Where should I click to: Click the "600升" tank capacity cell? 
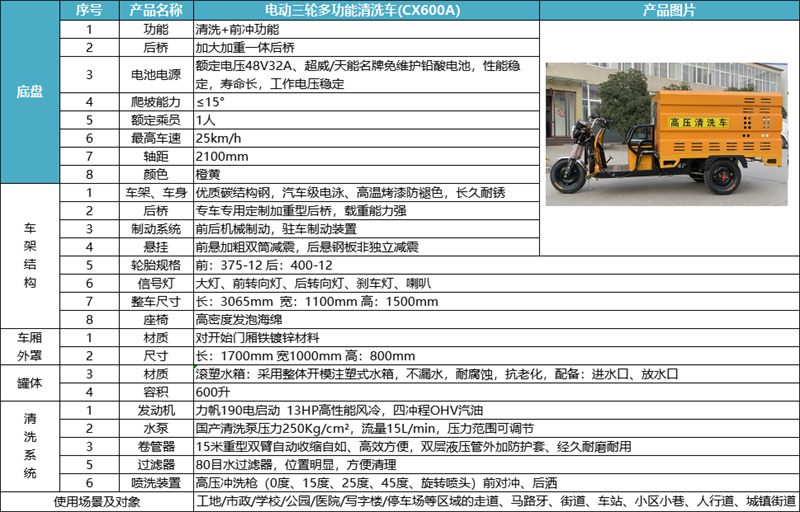(365, 391)
